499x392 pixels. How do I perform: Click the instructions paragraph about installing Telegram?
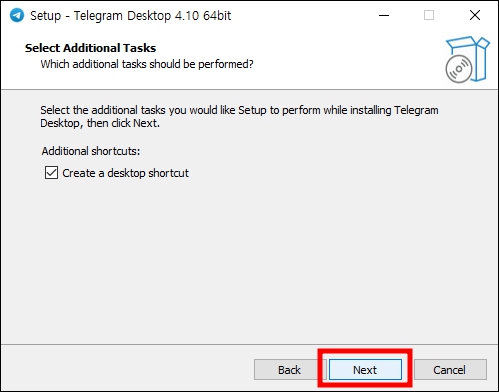239,116
